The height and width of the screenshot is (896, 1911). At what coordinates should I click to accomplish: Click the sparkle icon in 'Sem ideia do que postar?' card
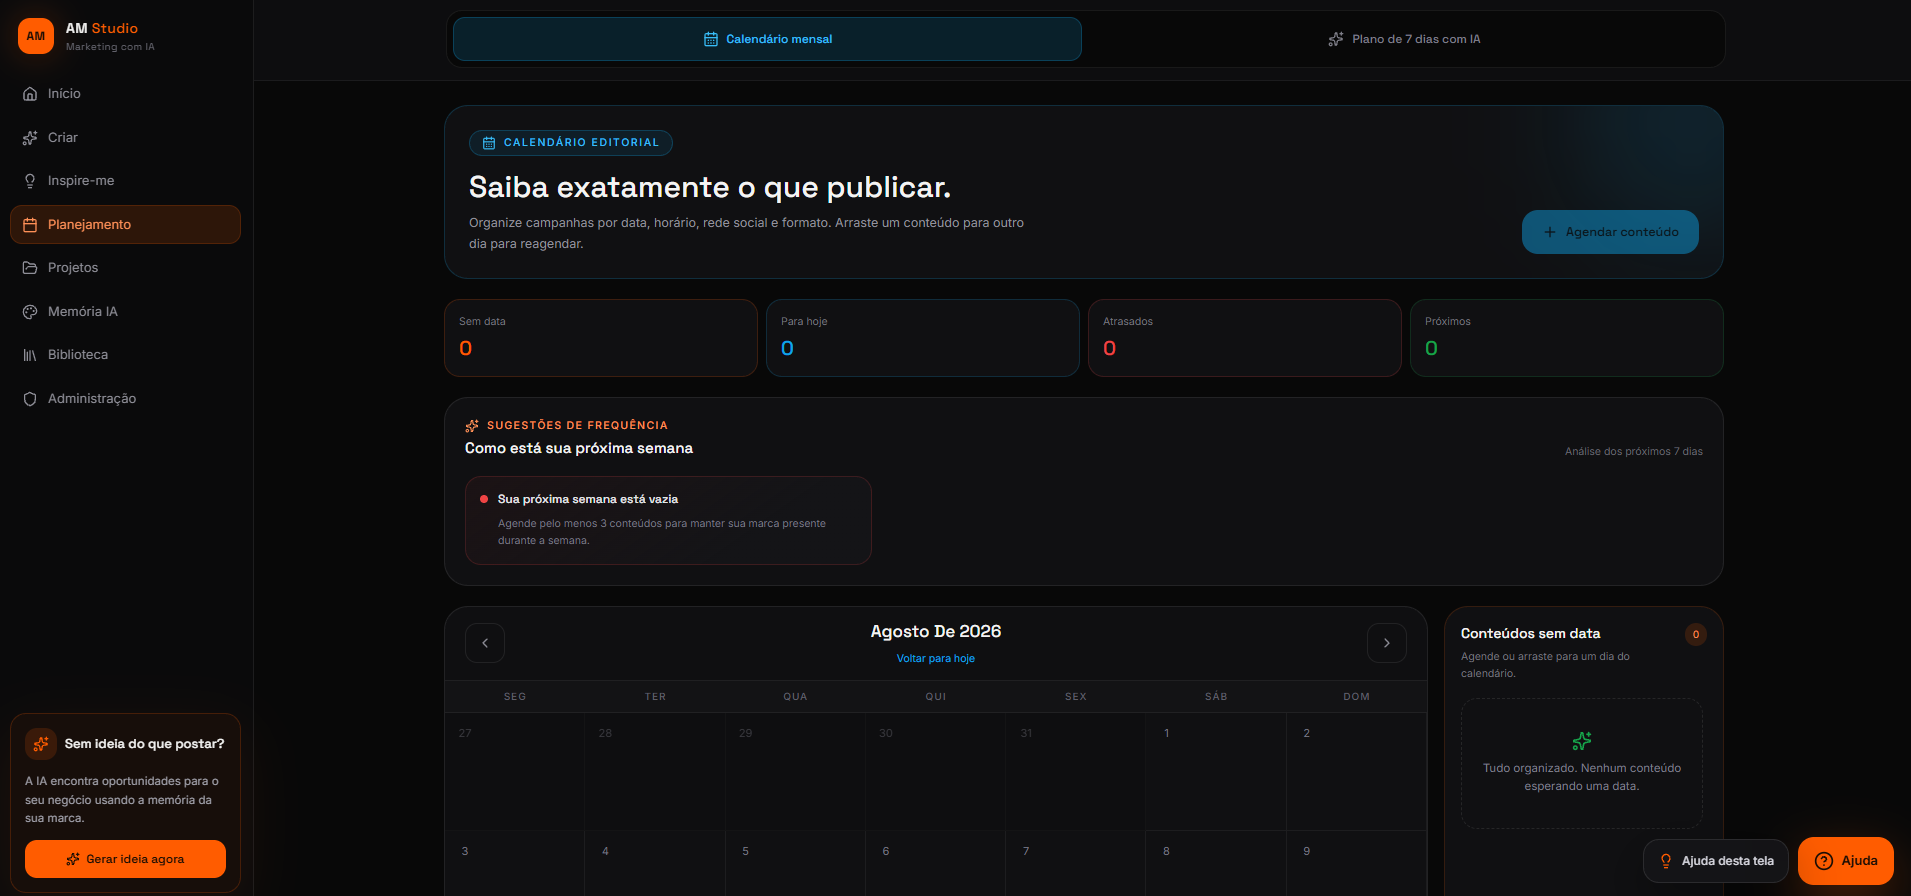click(x=41, y=744)
